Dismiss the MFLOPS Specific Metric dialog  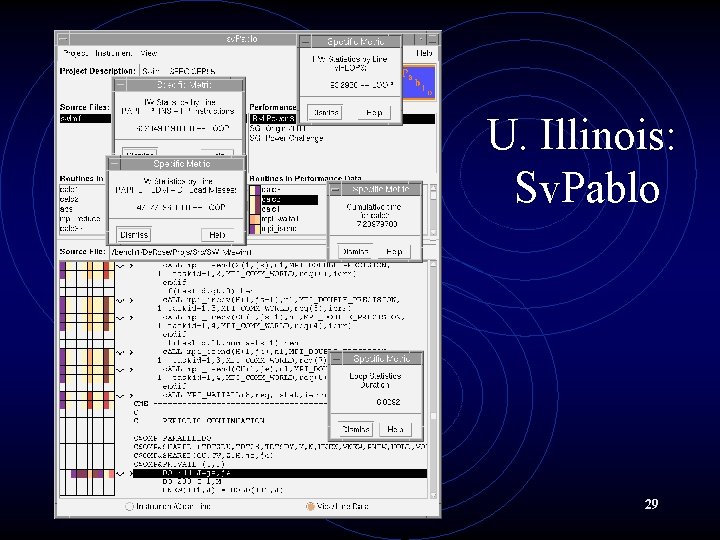point(325,112)
